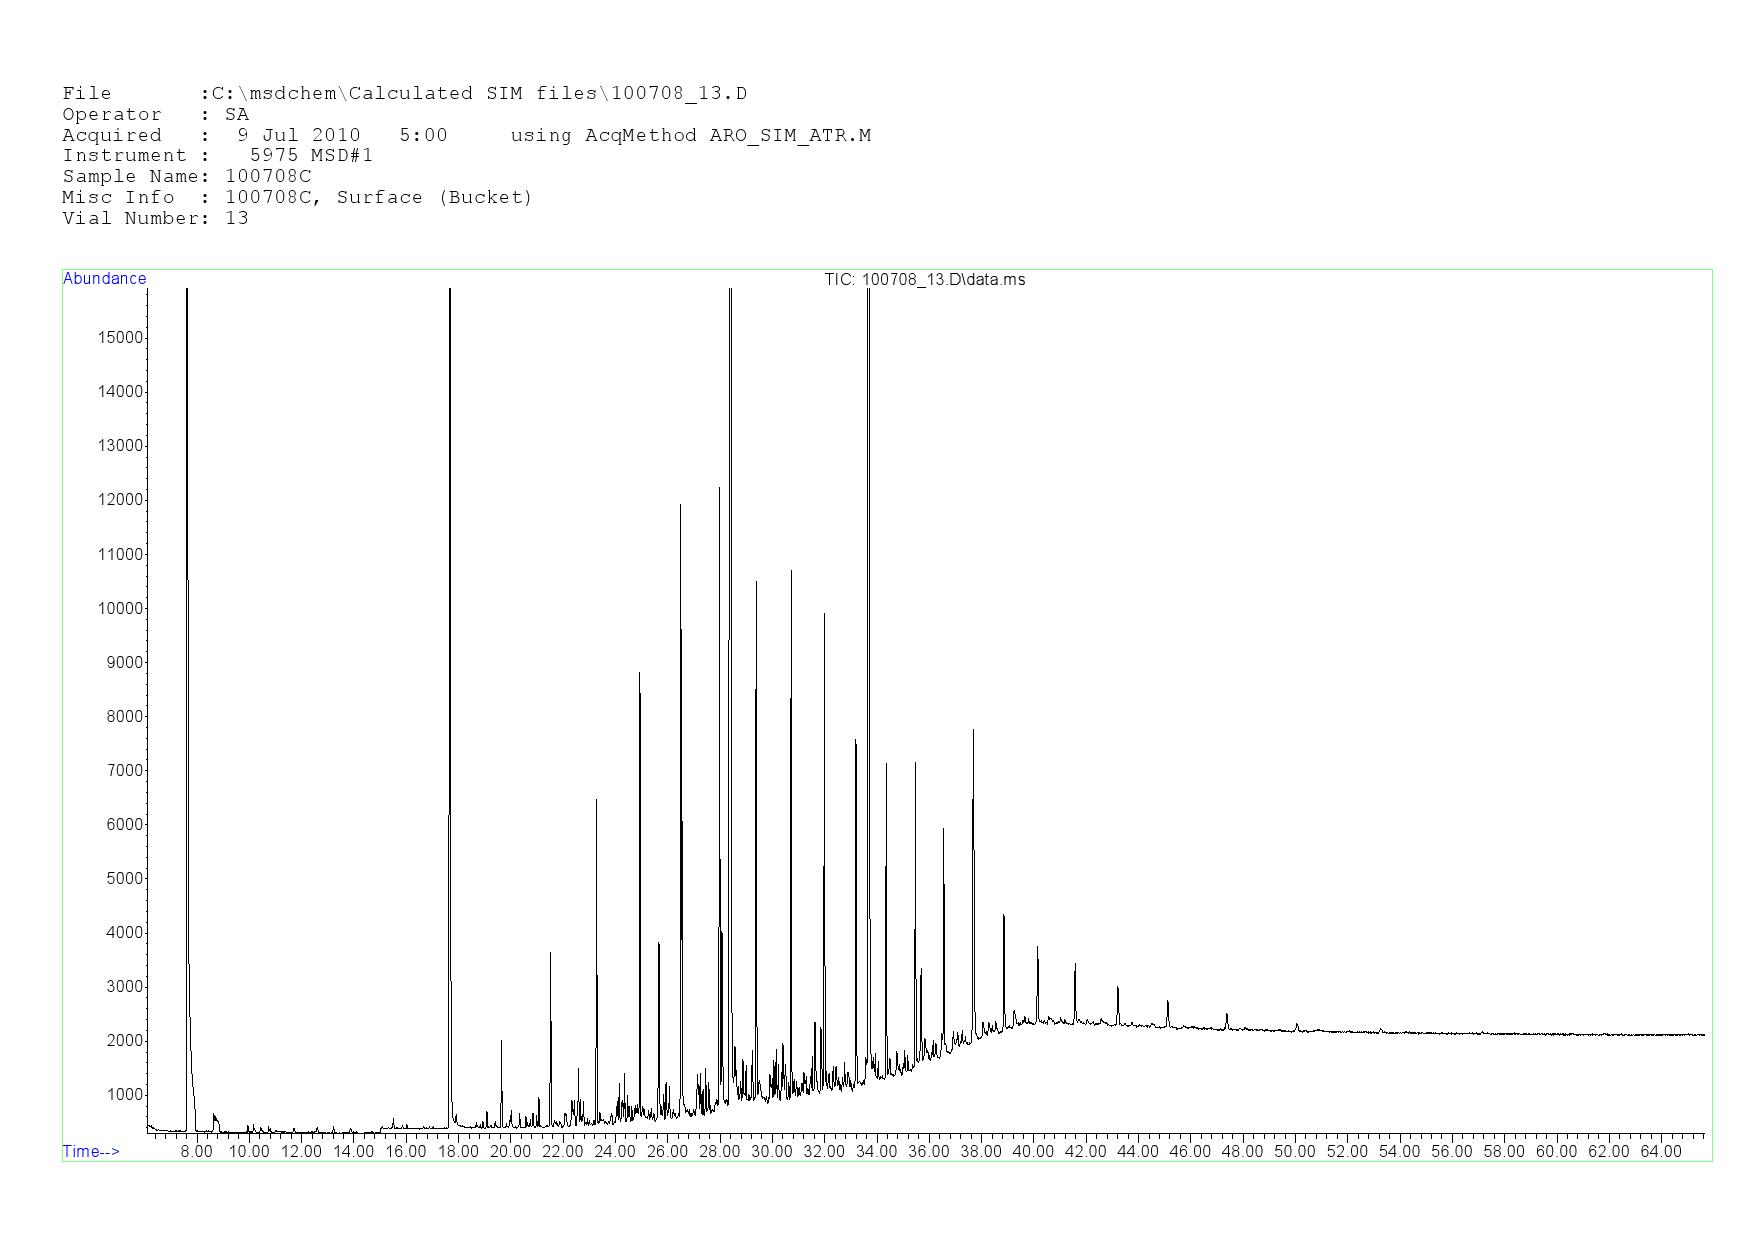This screenshot has width=1754, height=1240.
Task: Click the 18.00 time axis tick label
Action: [x=457, y=1152]
